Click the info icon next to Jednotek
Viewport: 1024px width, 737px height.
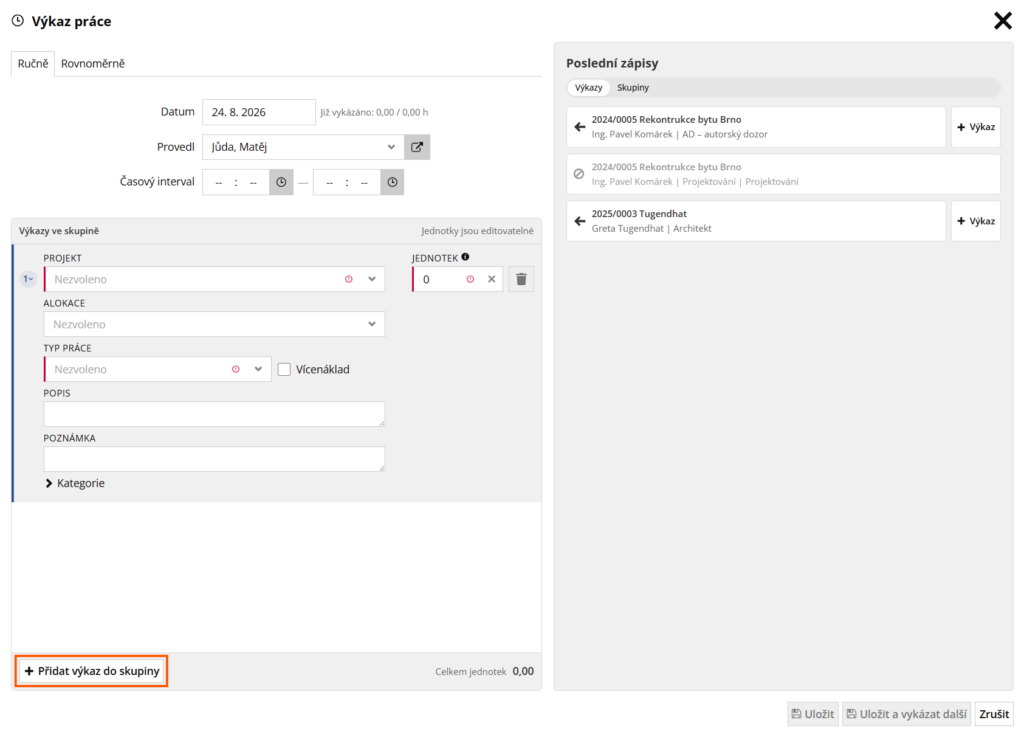click(465, 257)
